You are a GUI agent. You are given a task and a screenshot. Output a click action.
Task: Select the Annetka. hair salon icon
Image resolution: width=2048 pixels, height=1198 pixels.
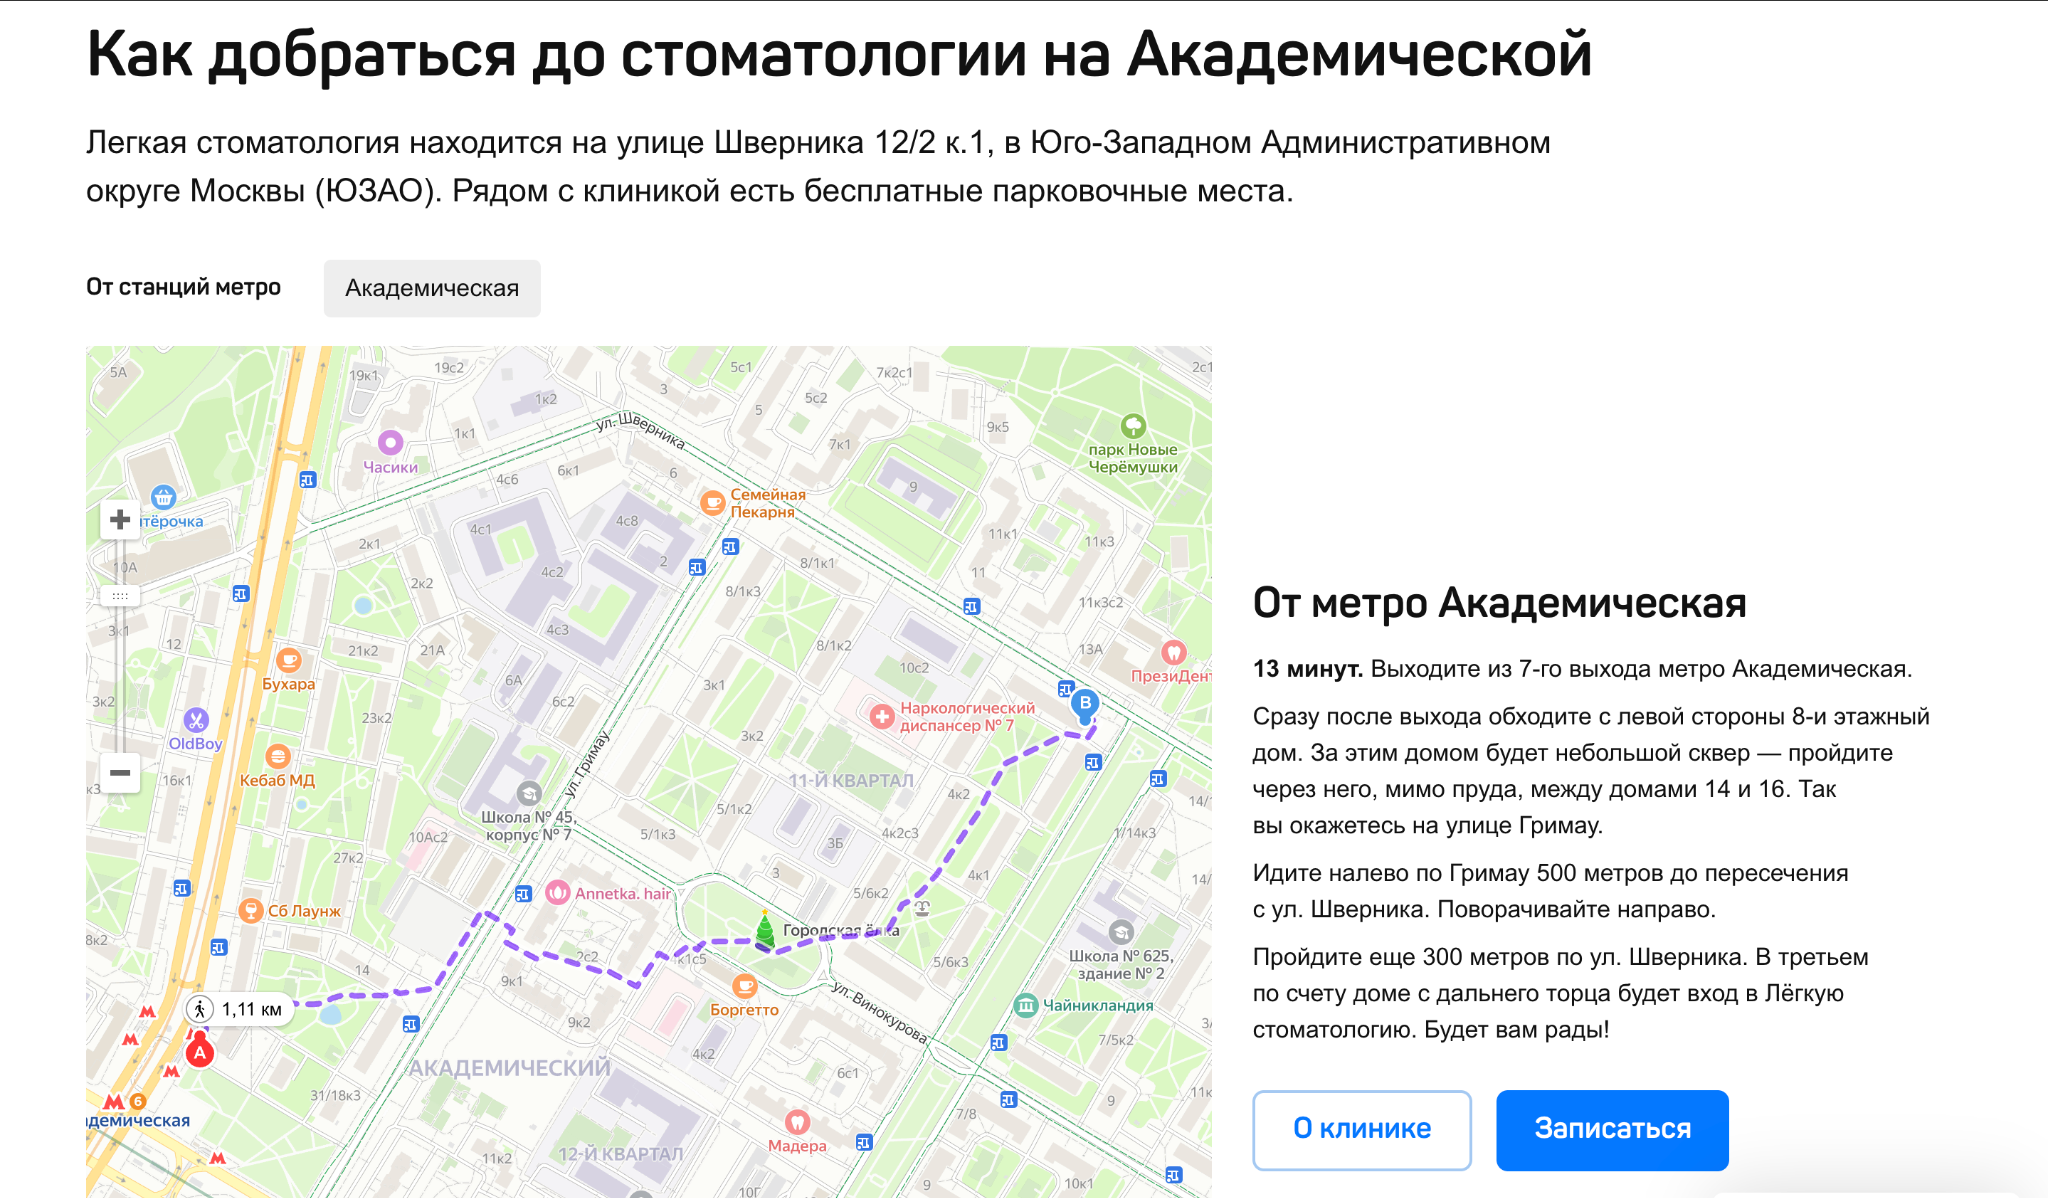[560, 894]
